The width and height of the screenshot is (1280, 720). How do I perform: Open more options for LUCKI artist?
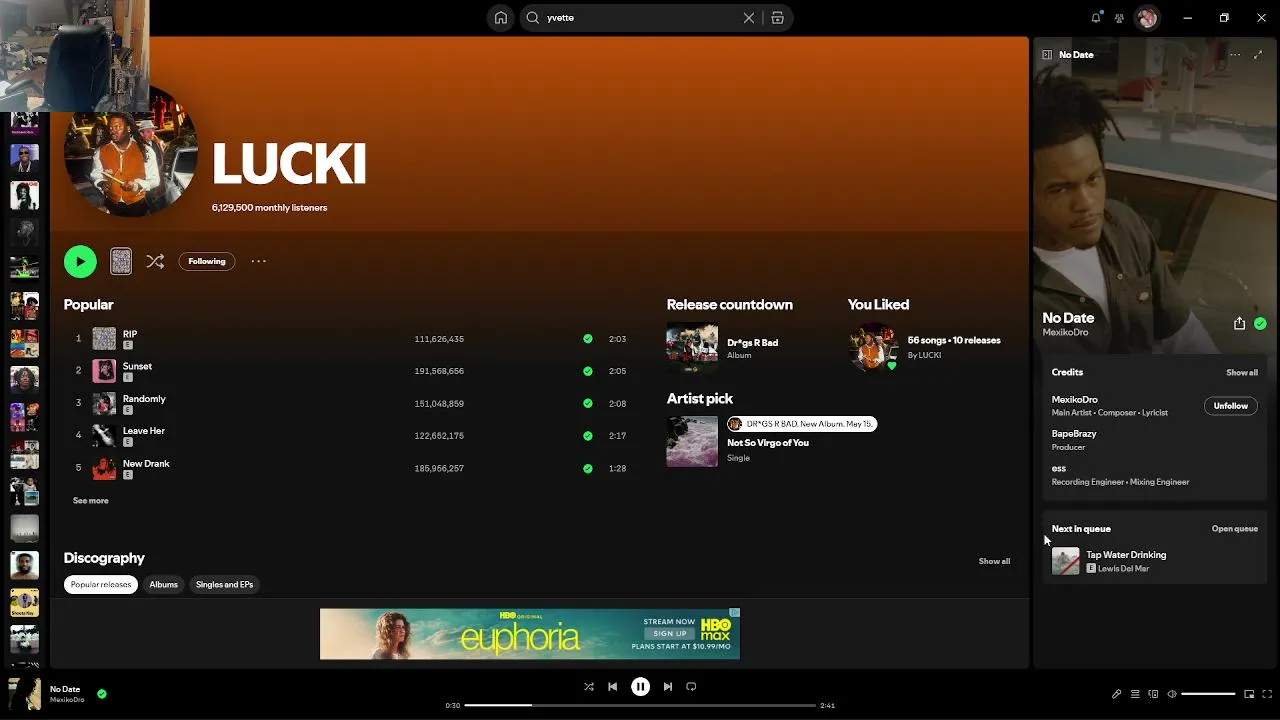(x=259, y=261)
